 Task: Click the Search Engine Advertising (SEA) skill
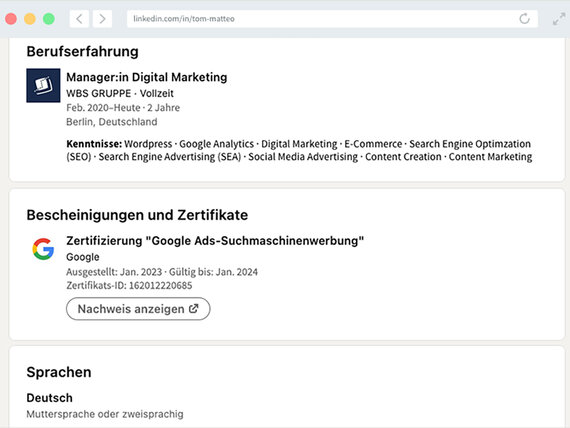(170, 157)
